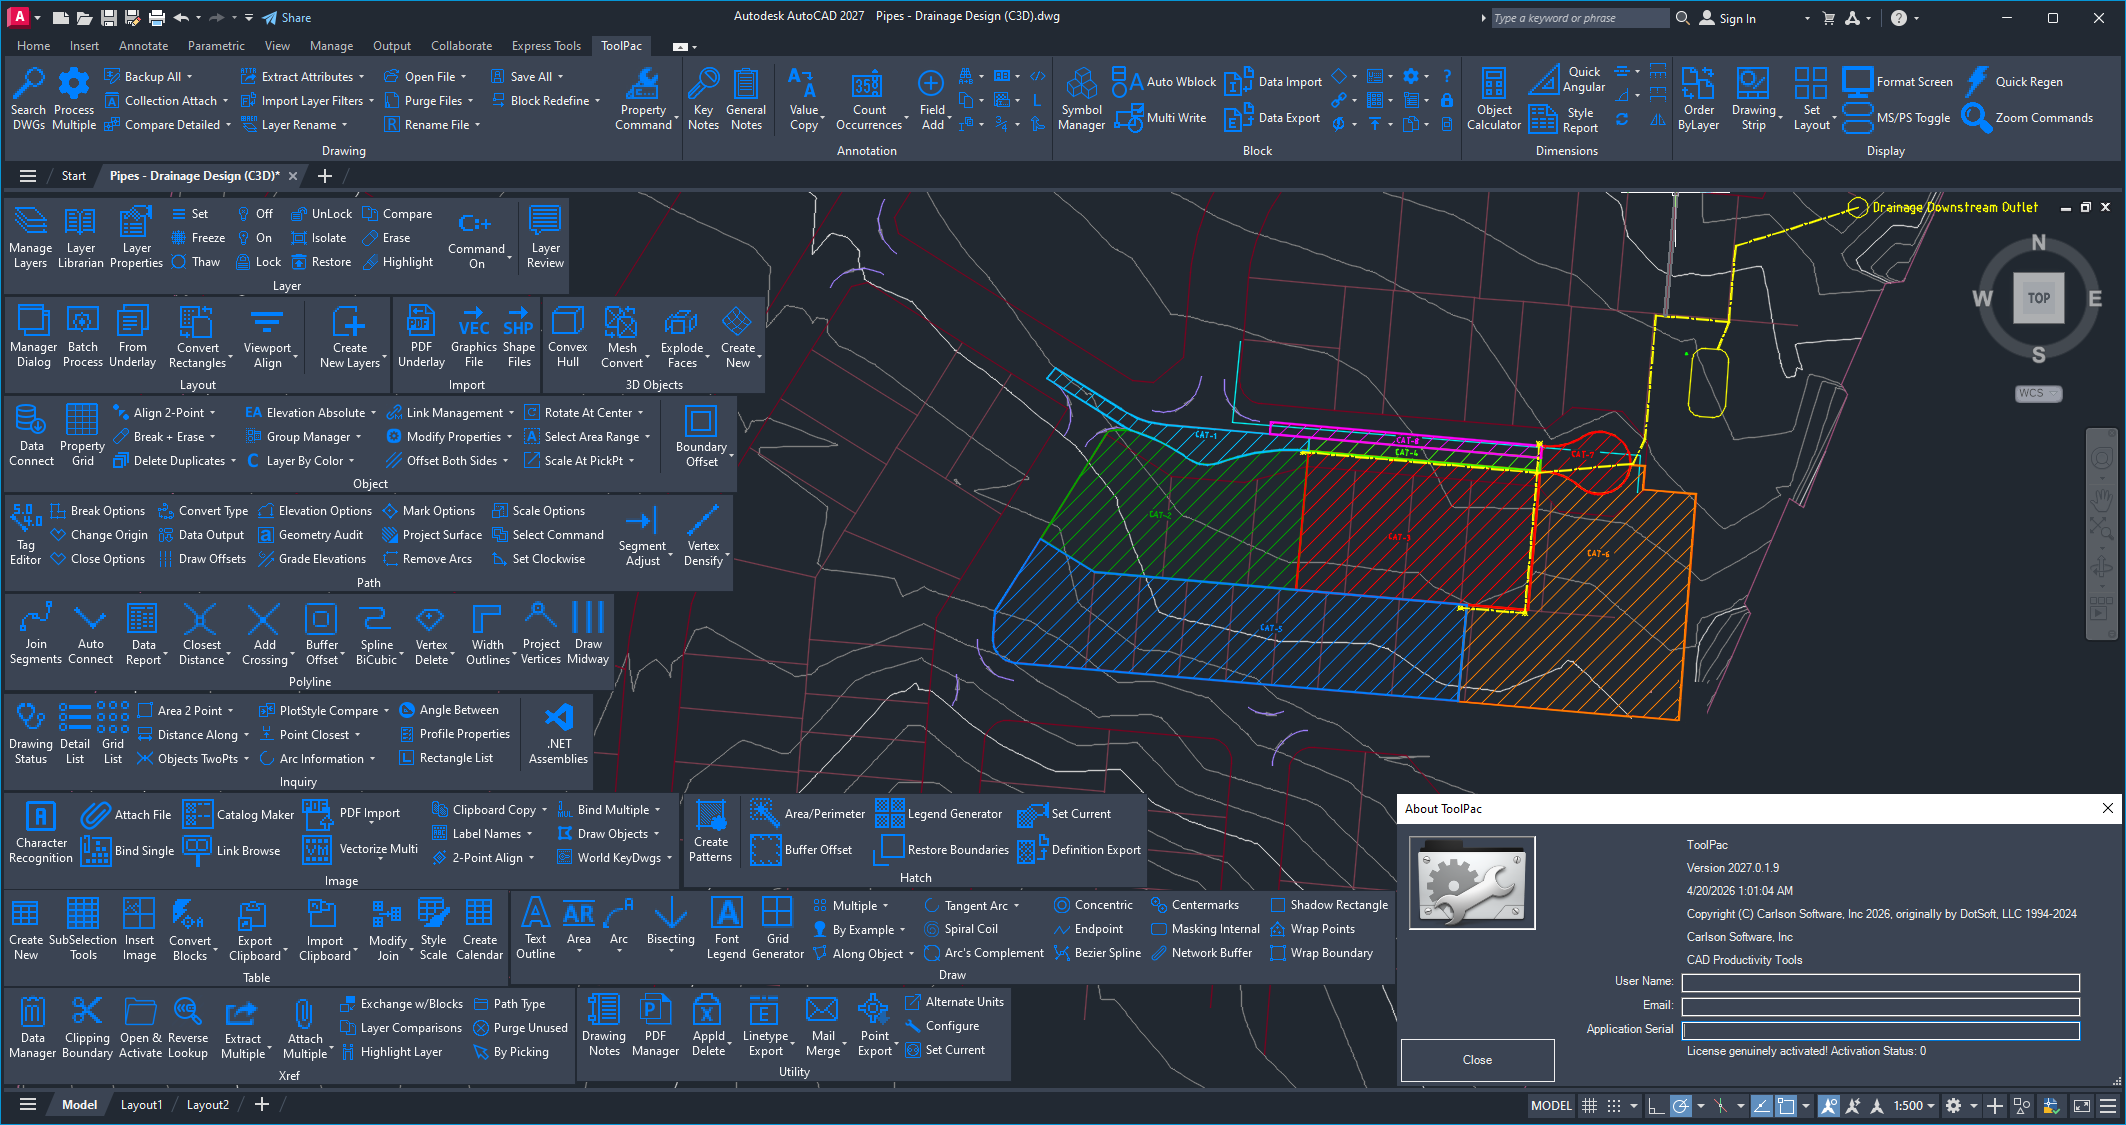2126x1125 pixels.
Task: Open the Express Tools ribbon tab
Action: 546,46
